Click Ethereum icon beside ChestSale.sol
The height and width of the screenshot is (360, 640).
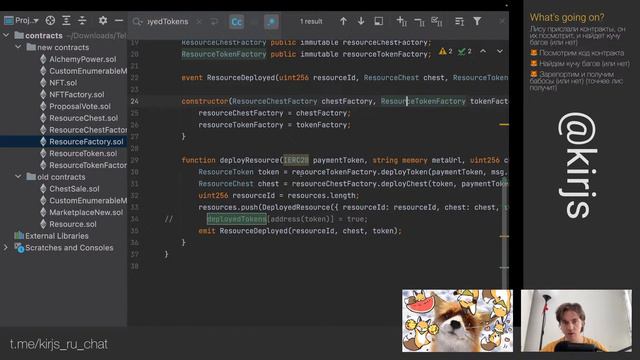click(x=43, y=189)
